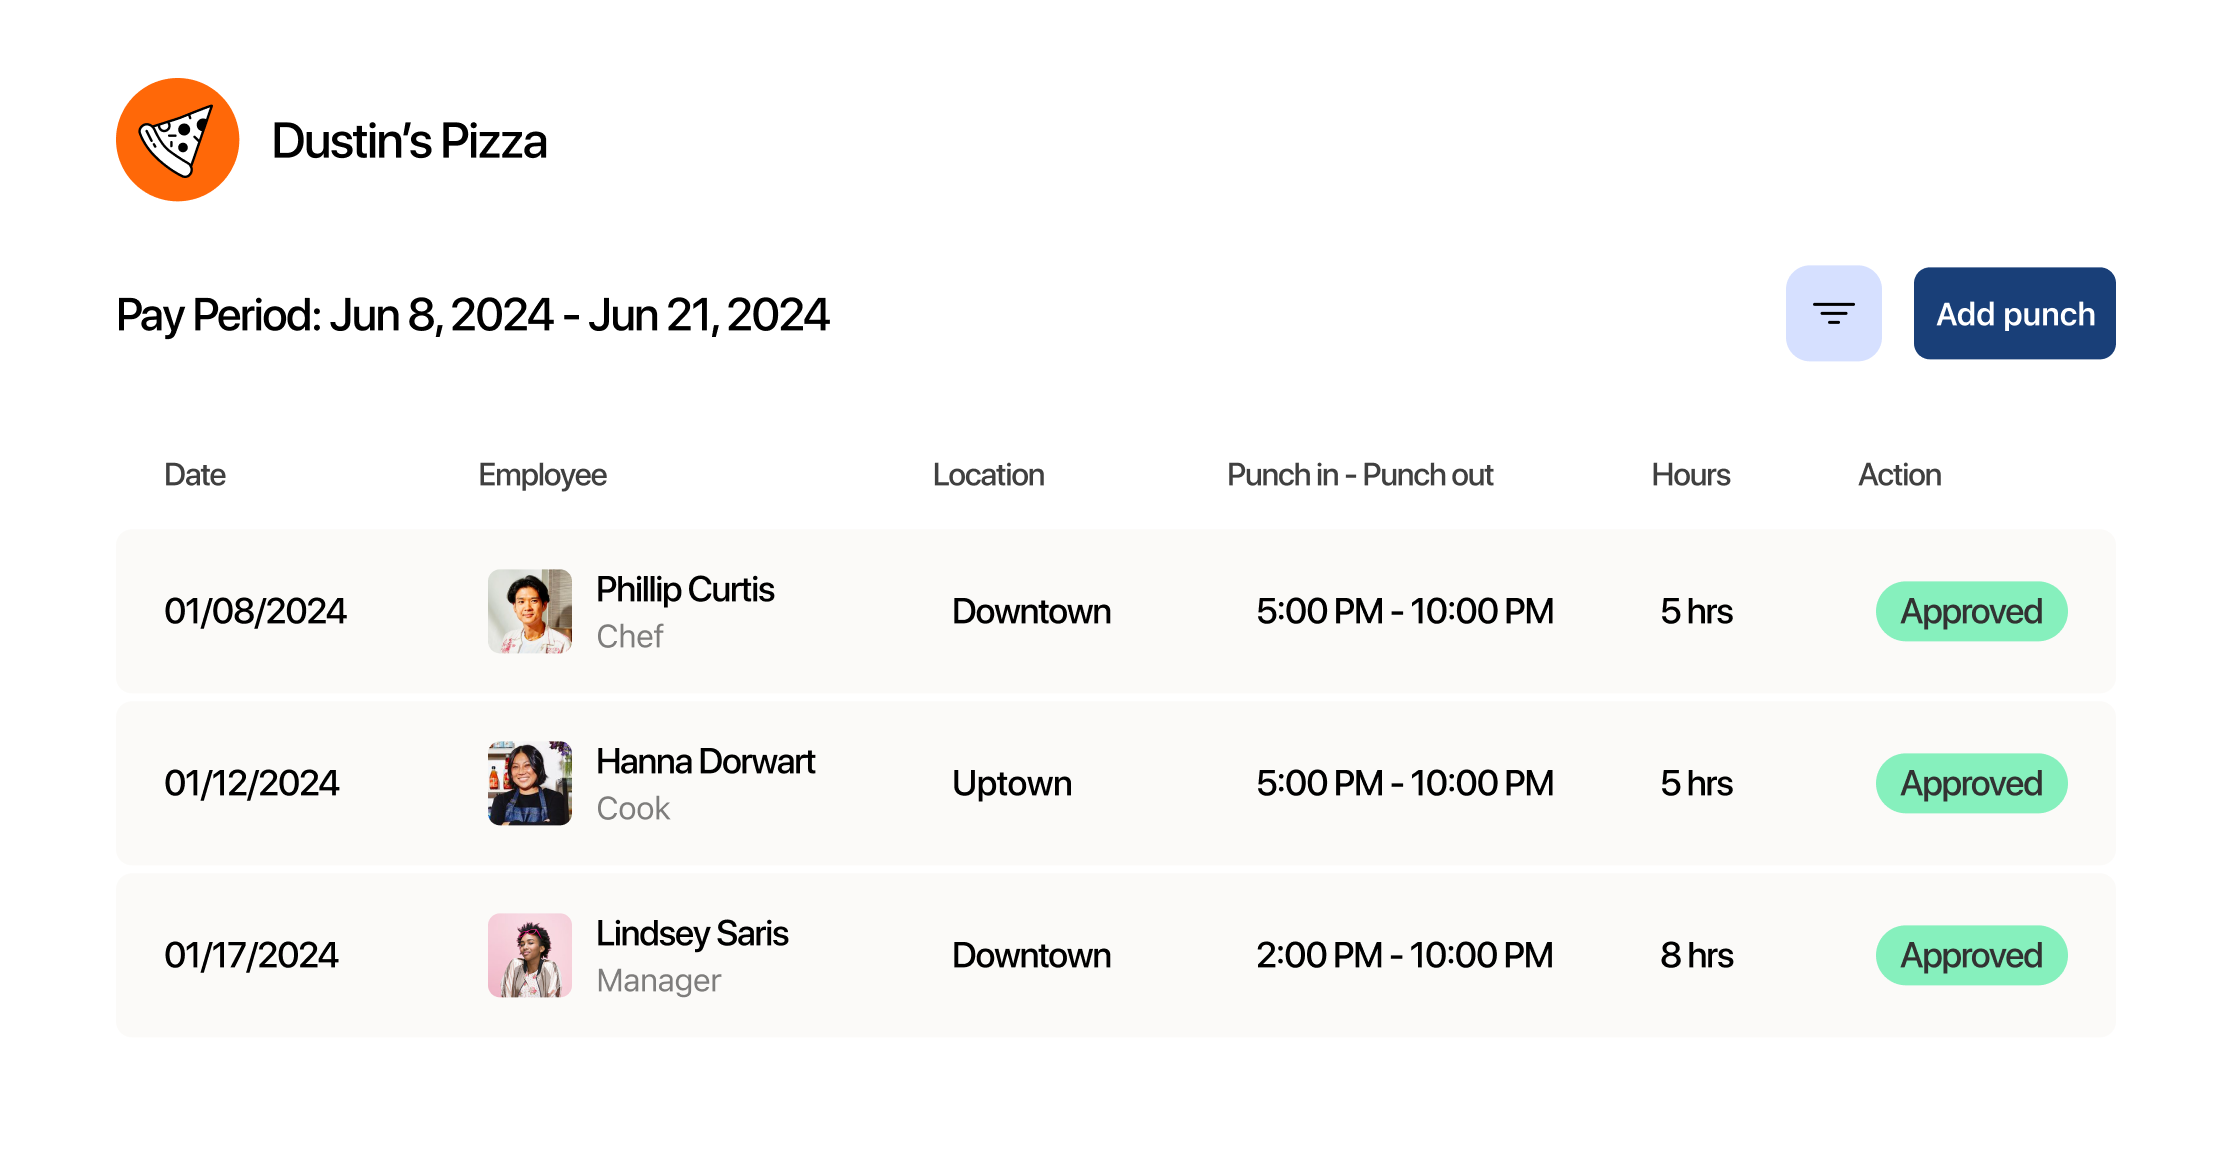Viewport: 2232px width, 1168px height.
Task: Click the Employee column header
Action: pyautogui.click(x=542, y=475)
